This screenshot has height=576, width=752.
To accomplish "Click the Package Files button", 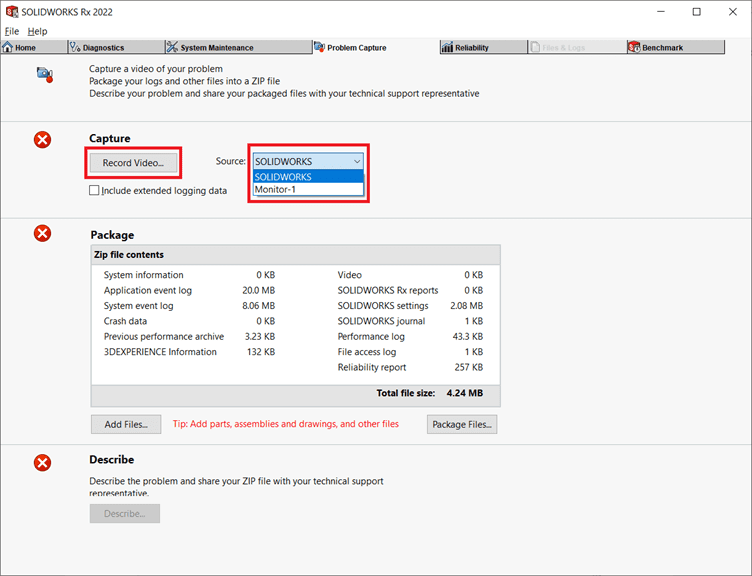I will tap(462, 424).
